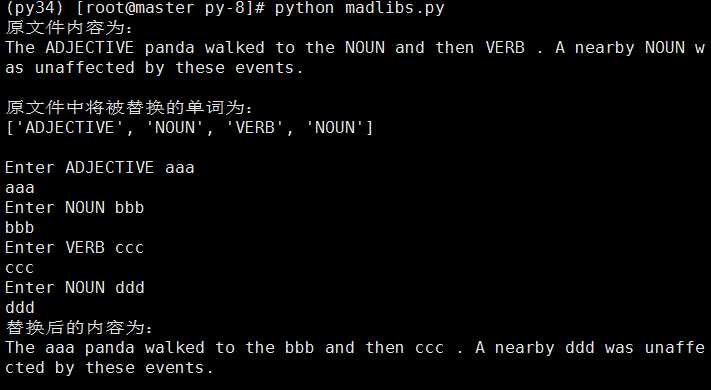The width and height of the screenshot is (711, 390).
Task: Click 'panda' in the original sentence line
Action: click(170, 48)
